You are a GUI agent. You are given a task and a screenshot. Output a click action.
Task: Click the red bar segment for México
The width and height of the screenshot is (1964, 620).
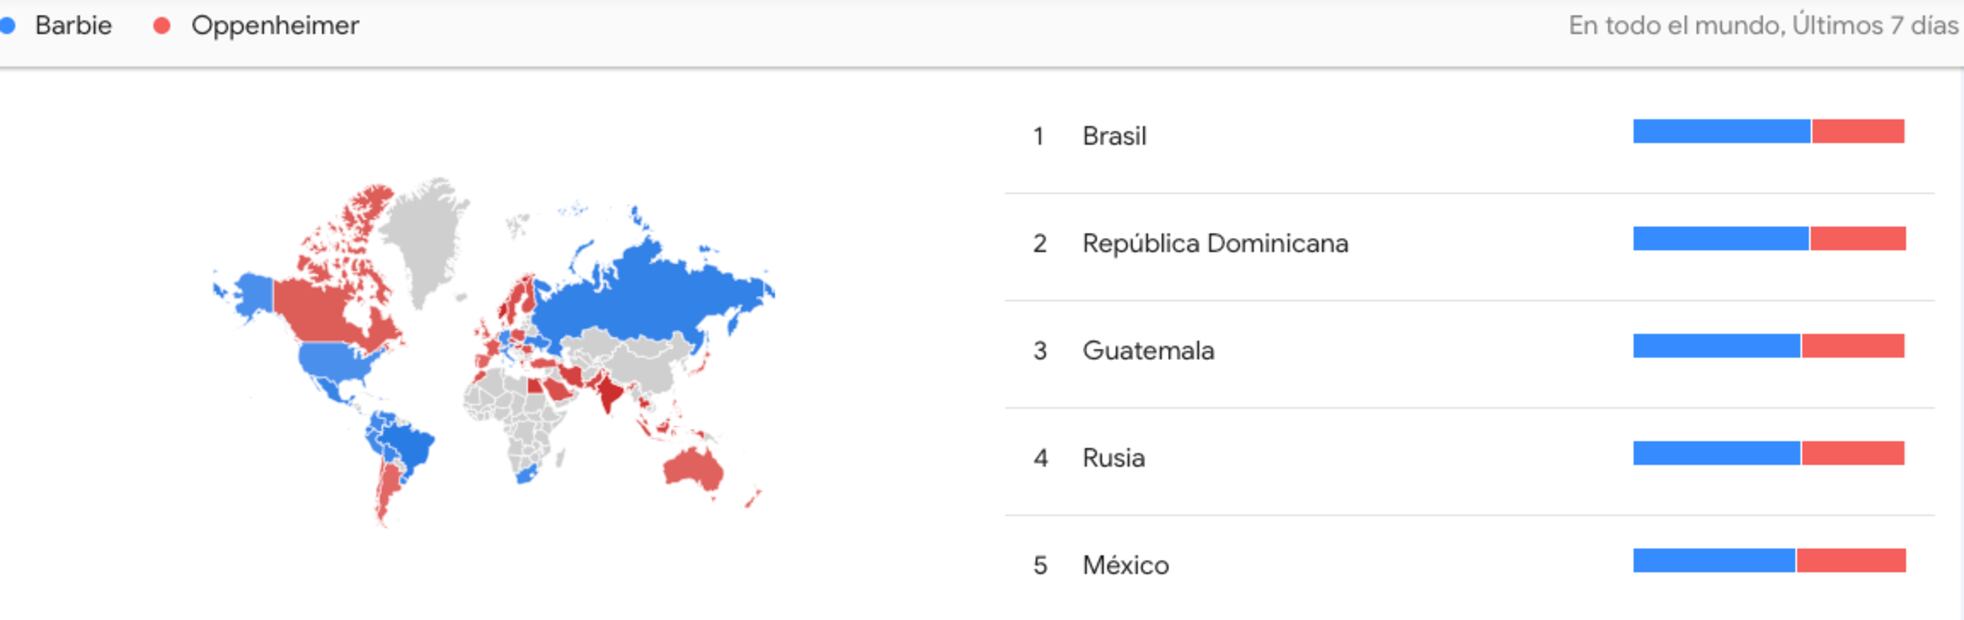(x=1851, y=560)
